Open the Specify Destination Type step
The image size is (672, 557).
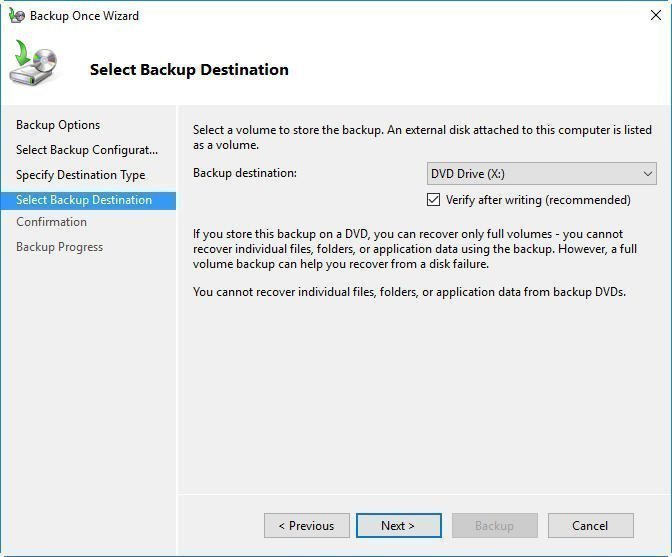(x=80, y=175)
